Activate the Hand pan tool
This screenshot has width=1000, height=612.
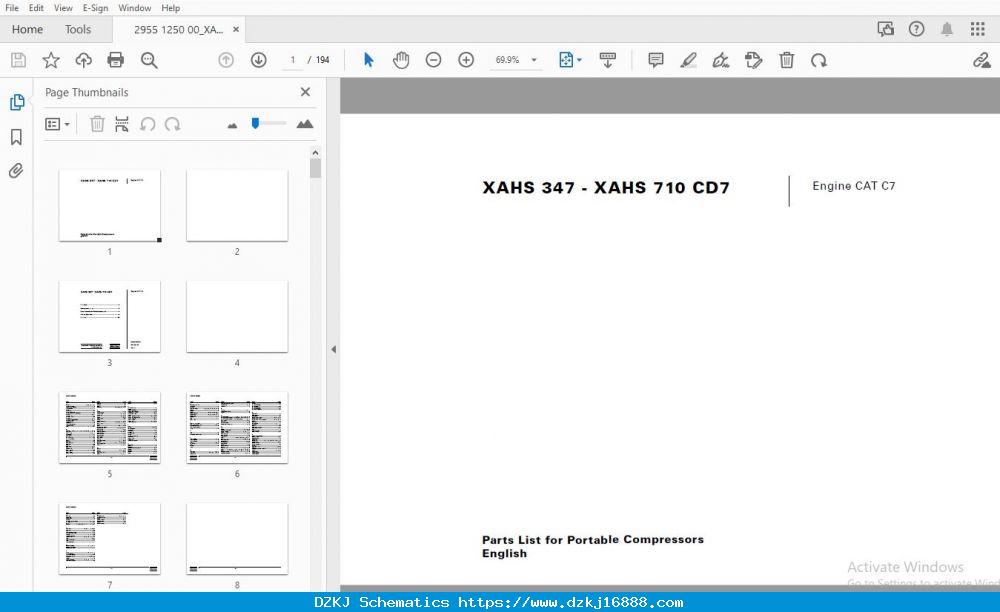pos(401,60)
